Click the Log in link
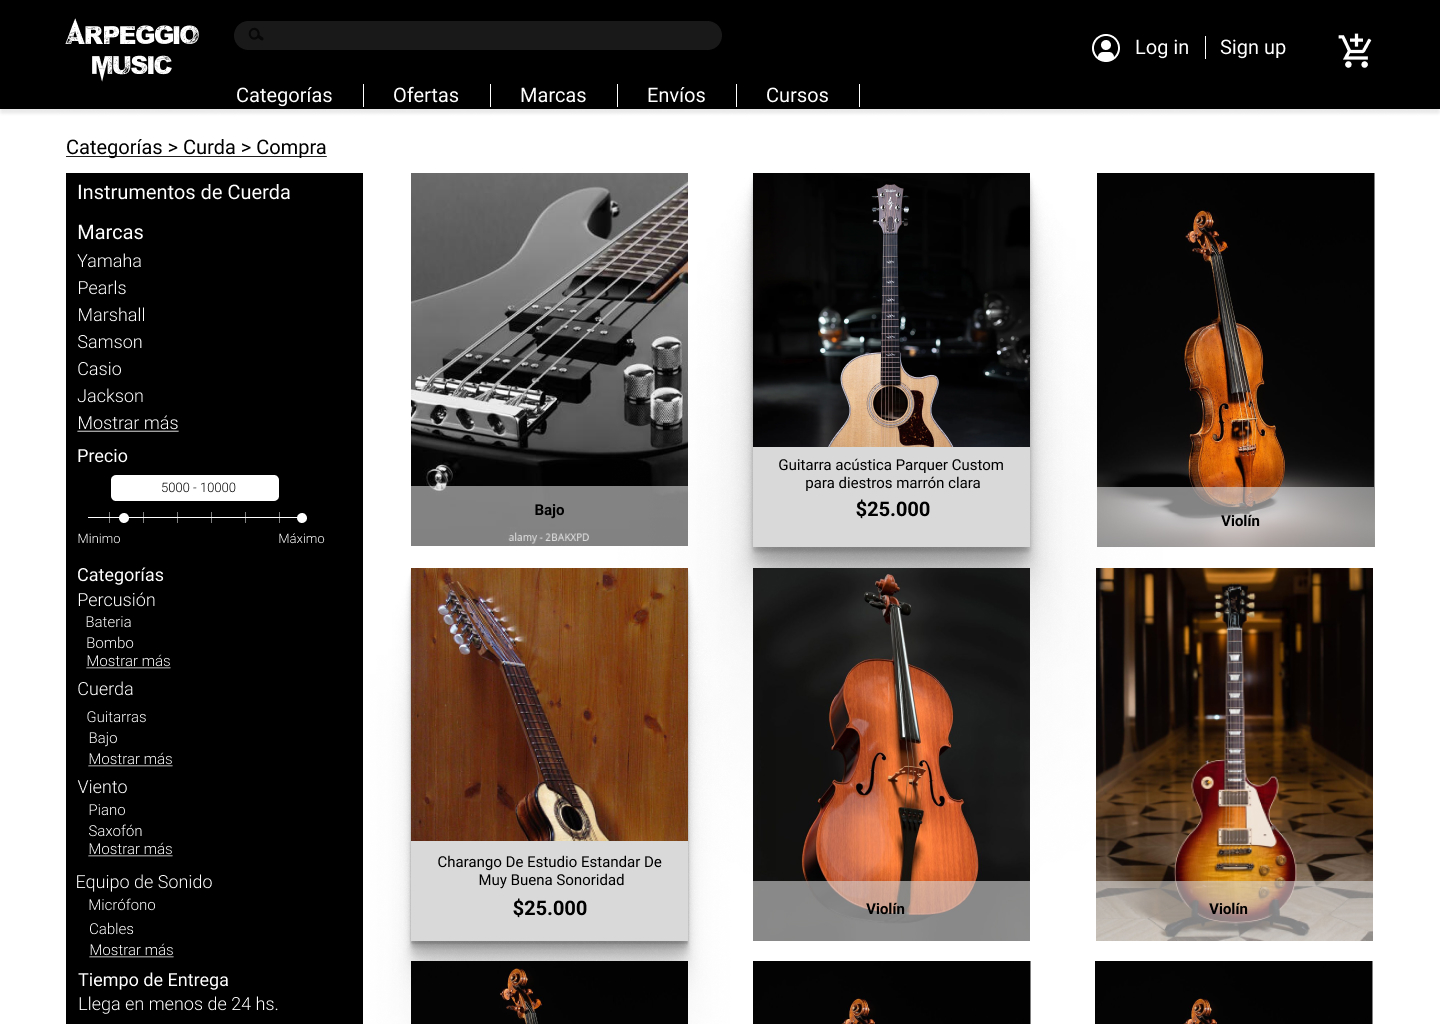 tap(1161, 48)
